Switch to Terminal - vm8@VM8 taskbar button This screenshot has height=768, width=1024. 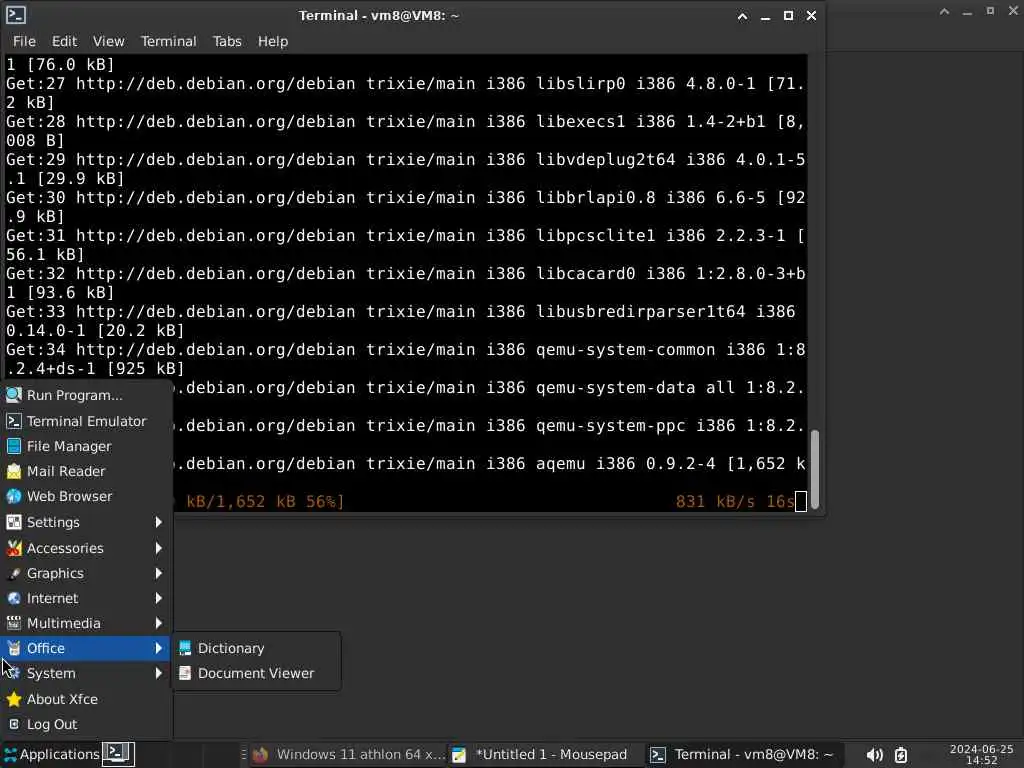click(x=744, y=754)
